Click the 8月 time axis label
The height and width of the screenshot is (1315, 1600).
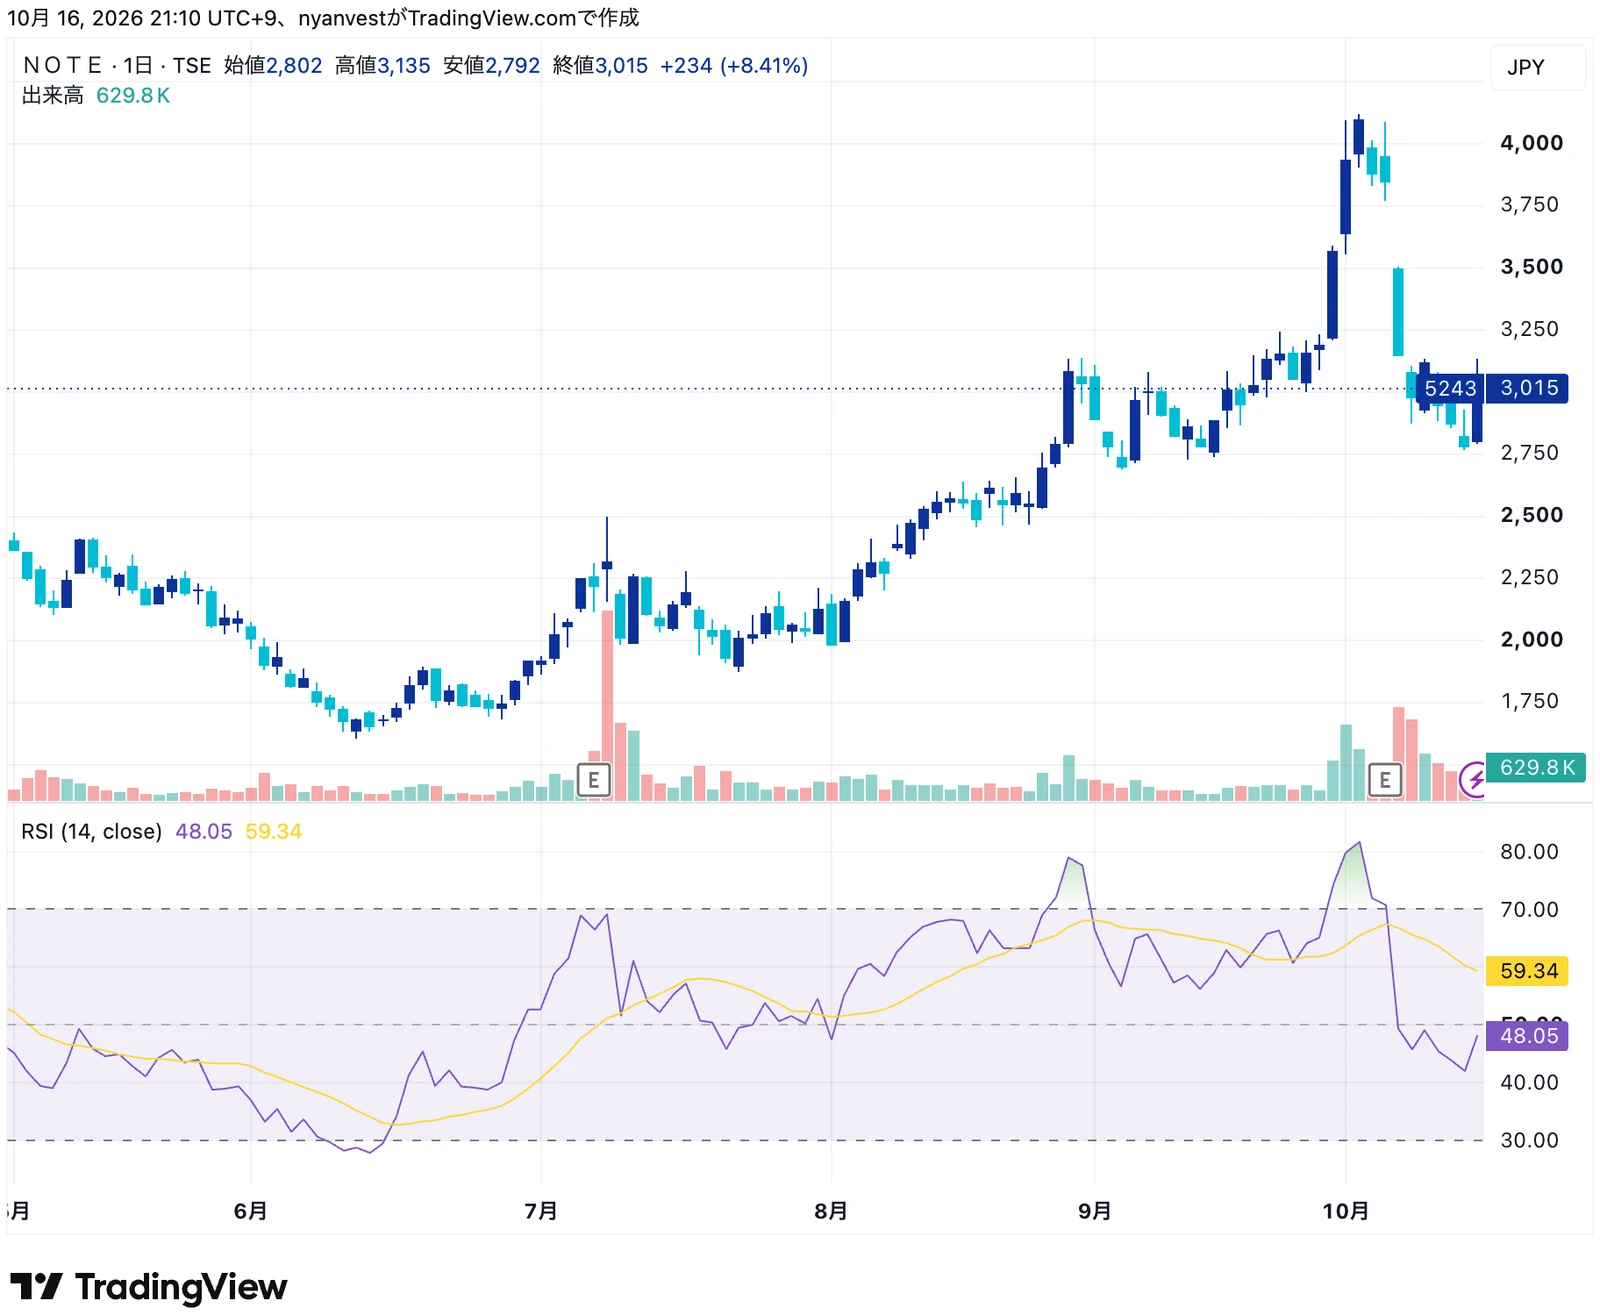point(831,1211)
